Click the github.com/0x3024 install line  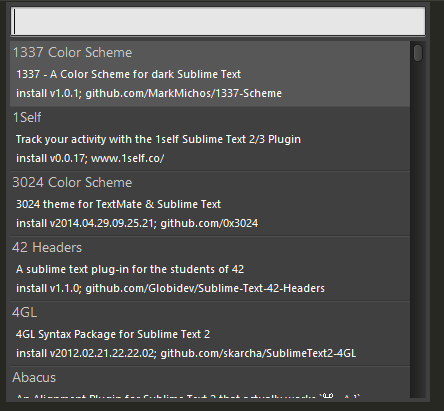point(137,223)
